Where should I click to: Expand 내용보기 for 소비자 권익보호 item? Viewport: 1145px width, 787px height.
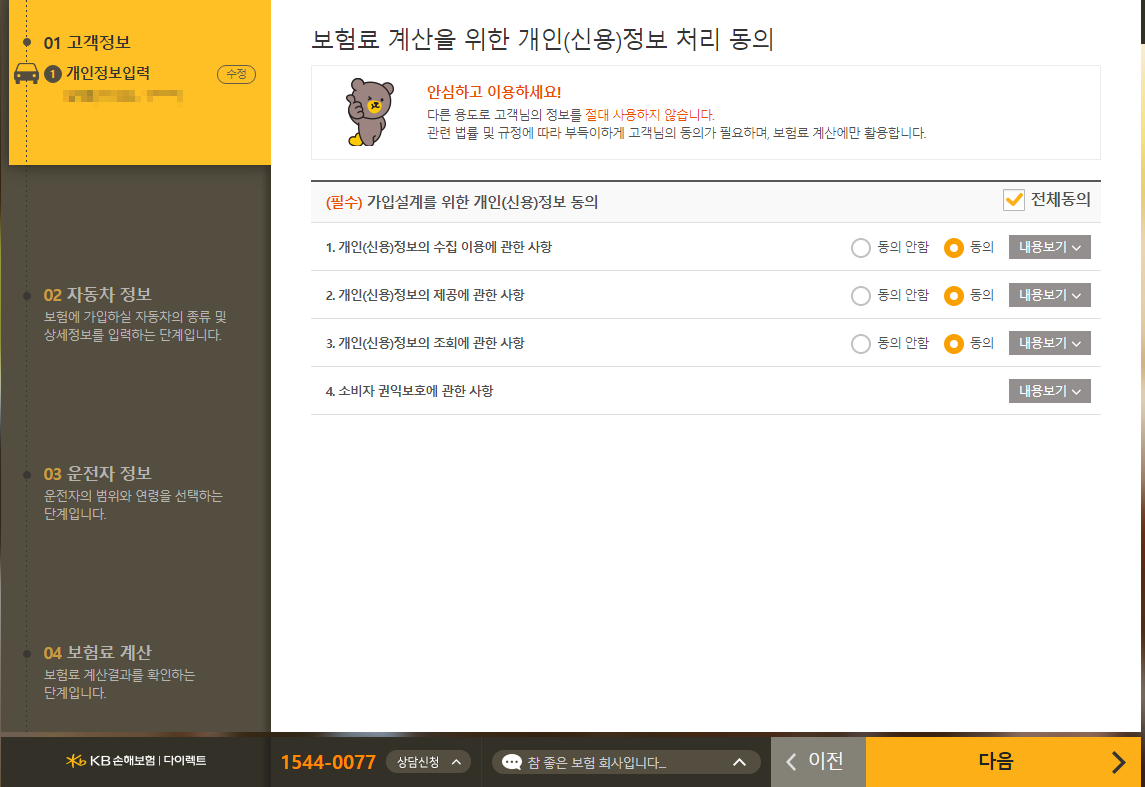click(1049, 390)
